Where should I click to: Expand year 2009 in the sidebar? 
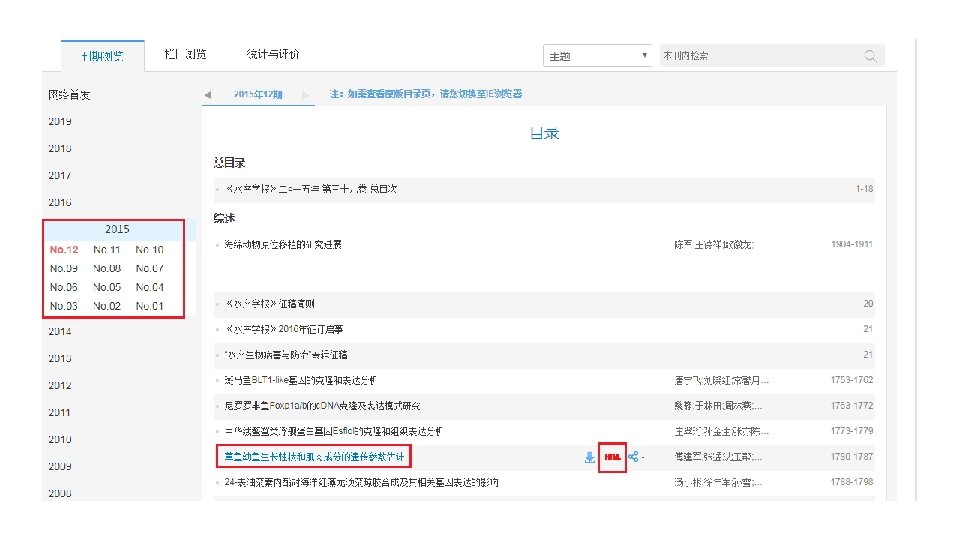pos(60,466)
